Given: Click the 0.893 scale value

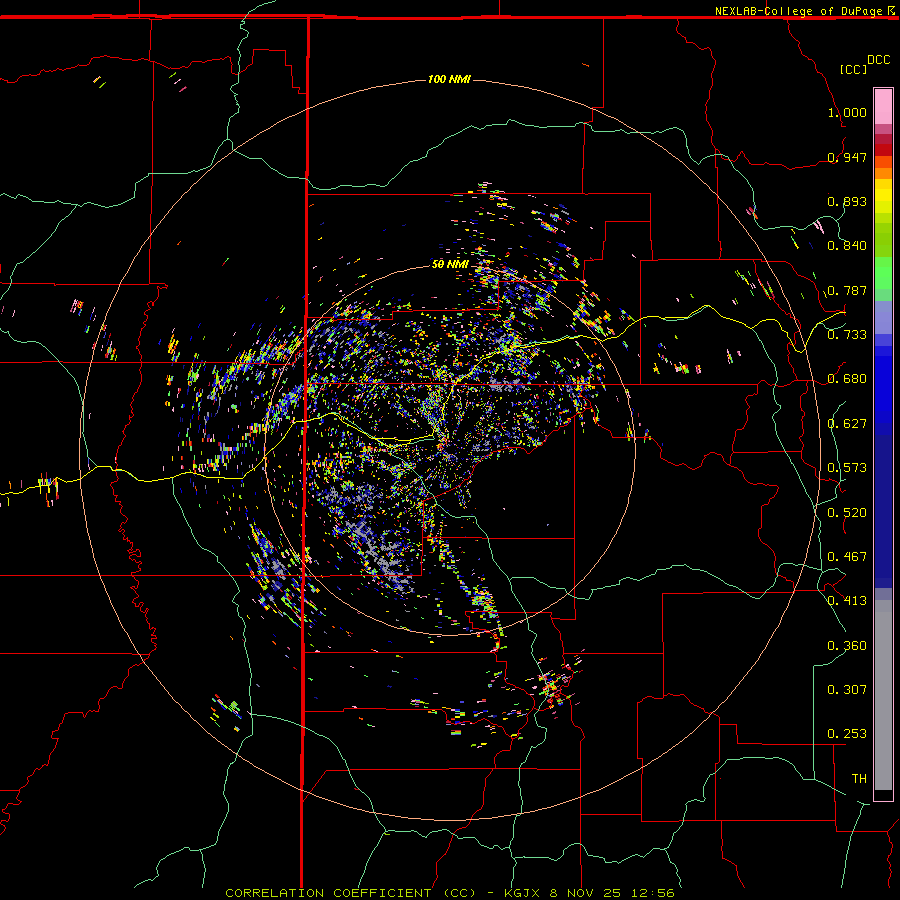Looking at the screenshot, I should pos(847,201).
